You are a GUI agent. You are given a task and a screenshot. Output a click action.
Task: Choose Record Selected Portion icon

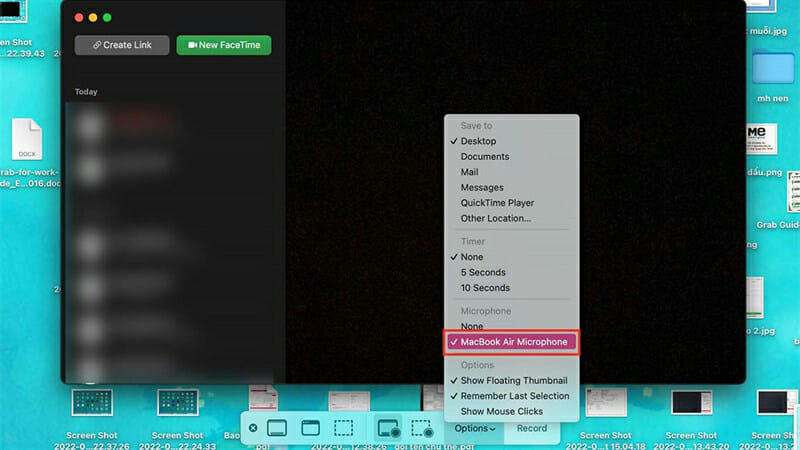pyautogui.click(x=421, y=428)
